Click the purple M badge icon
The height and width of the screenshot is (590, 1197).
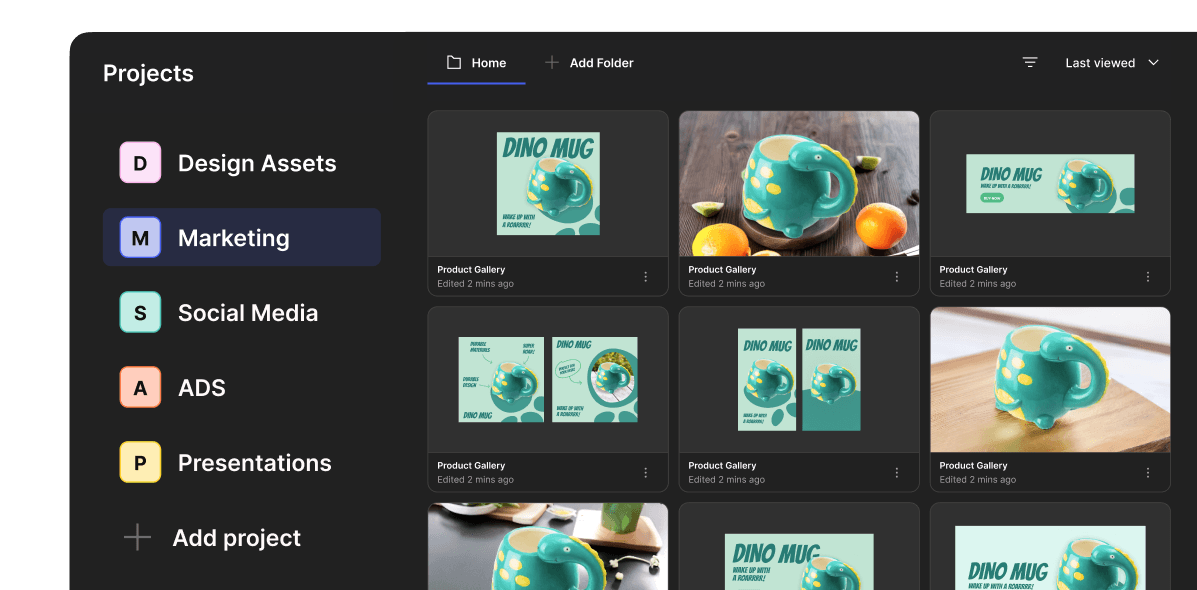[x=140, y=237]
